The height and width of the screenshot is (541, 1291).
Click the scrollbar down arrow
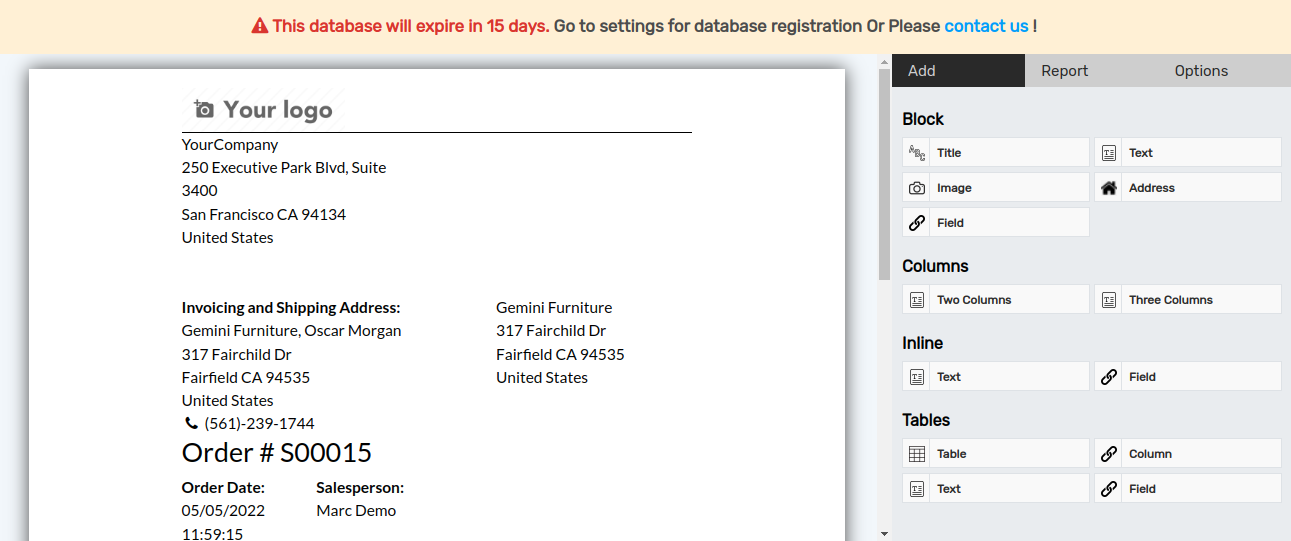pyautogui.click(x=884, y=534)
